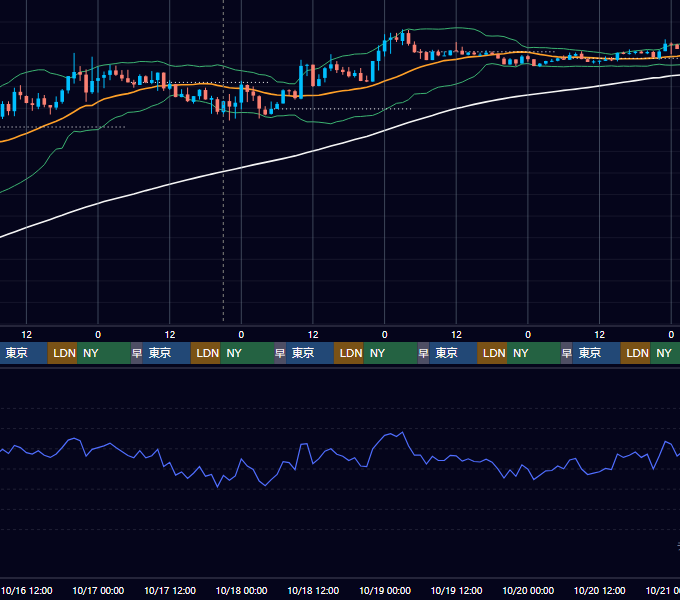Click the 東京 session block nearest 10/17 12:00

[x=167, y=353]
